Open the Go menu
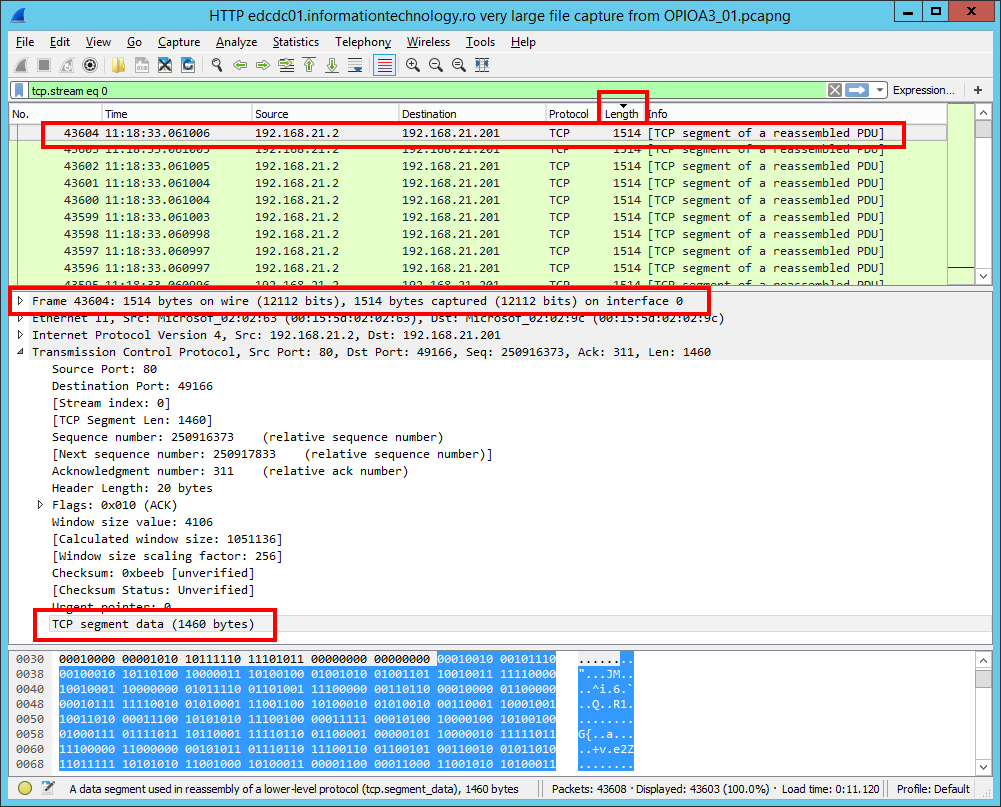 tap(134, 42)
